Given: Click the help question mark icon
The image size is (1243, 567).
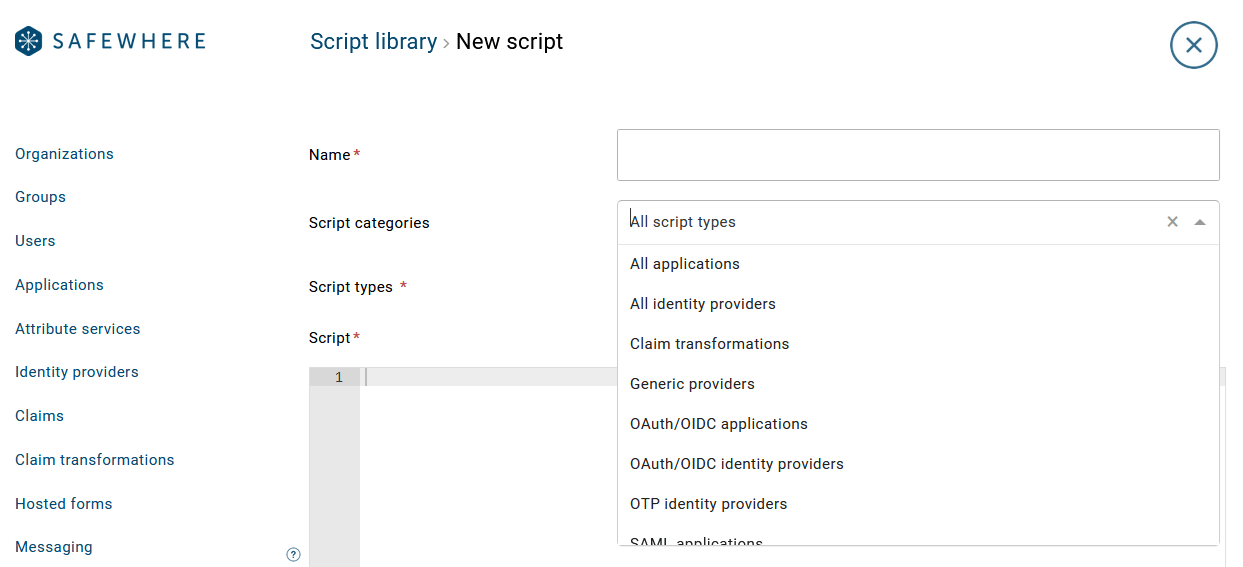Looking at the screenshot, I should 293,554.
